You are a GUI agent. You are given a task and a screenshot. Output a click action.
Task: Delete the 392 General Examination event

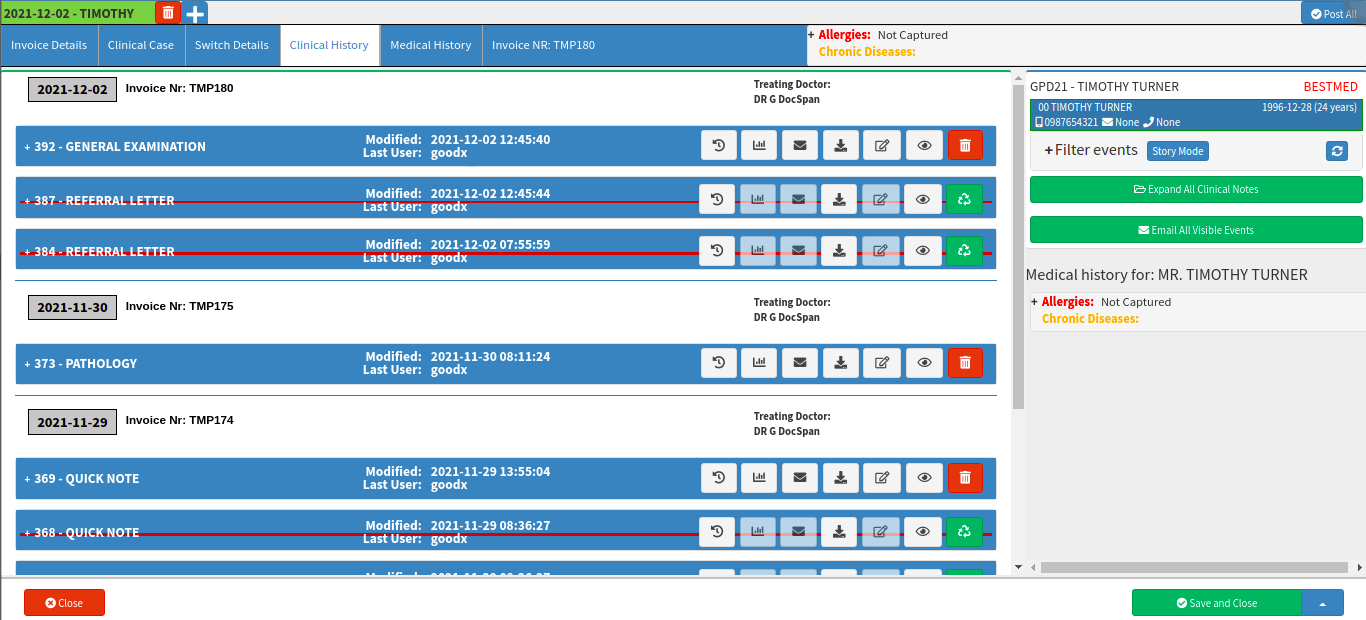[x=965, y=146]
